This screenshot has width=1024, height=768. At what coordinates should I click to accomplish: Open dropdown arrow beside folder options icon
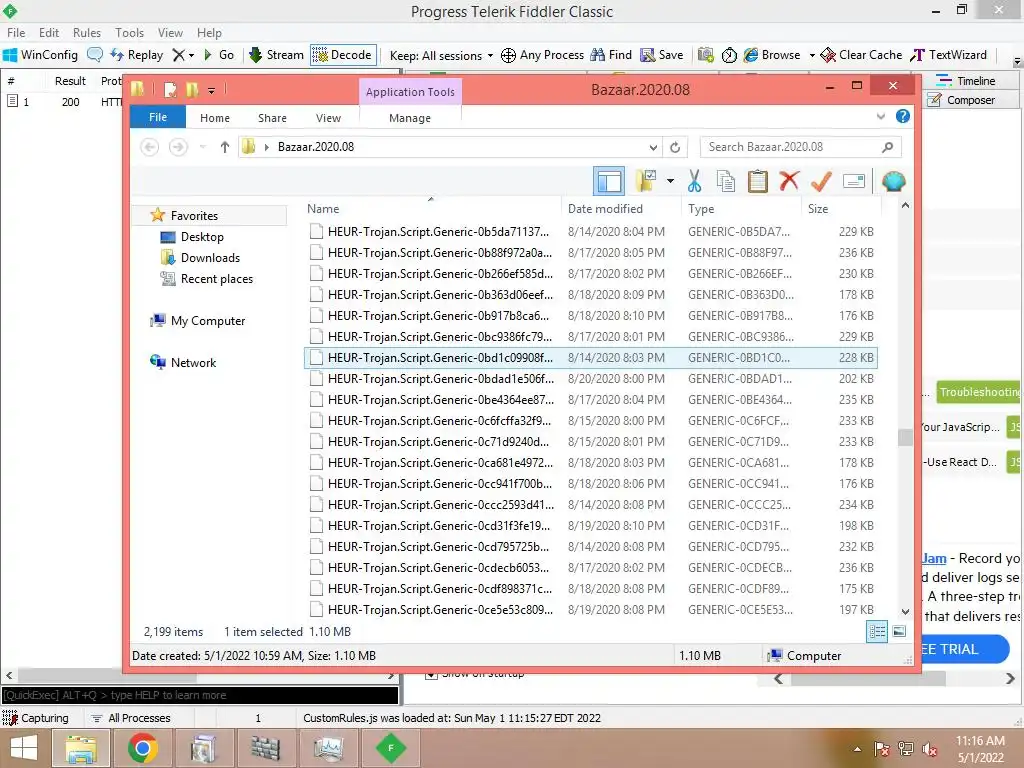(670, 181)
